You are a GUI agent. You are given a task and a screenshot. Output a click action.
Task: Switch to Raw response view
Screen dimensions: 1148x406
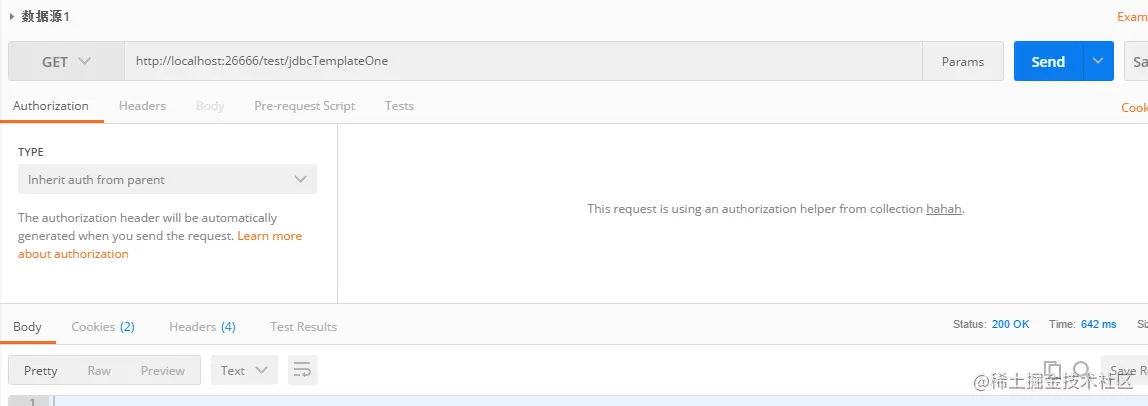[99, 370]
